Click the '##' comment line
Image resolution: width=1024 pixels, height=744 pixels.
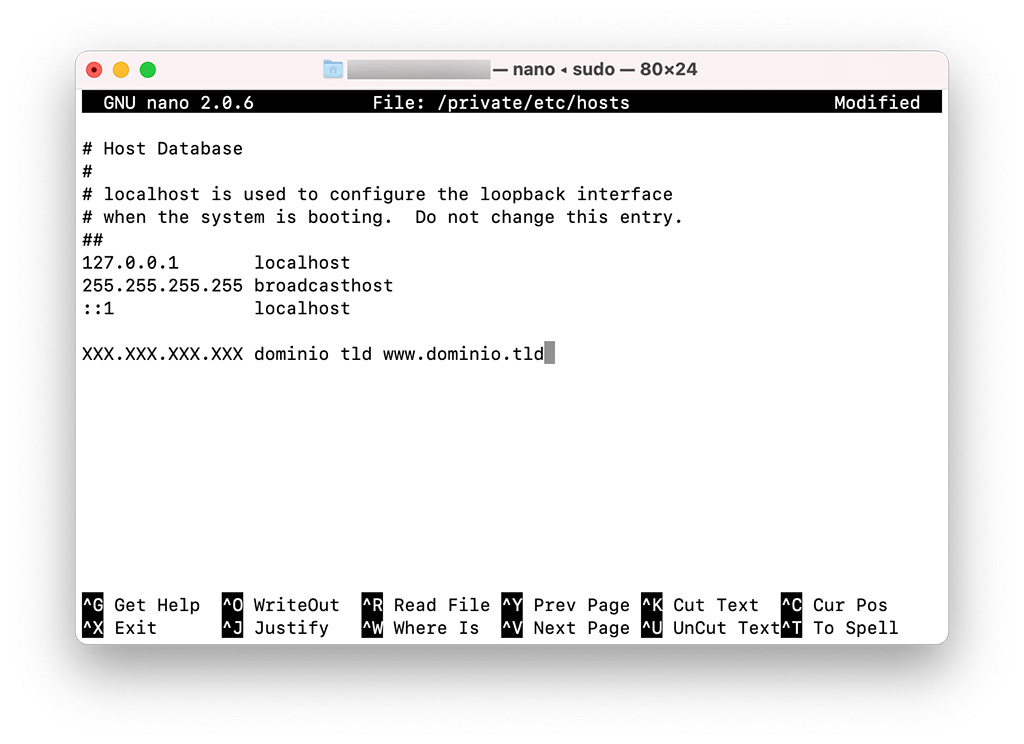click(x=93, y=240)
